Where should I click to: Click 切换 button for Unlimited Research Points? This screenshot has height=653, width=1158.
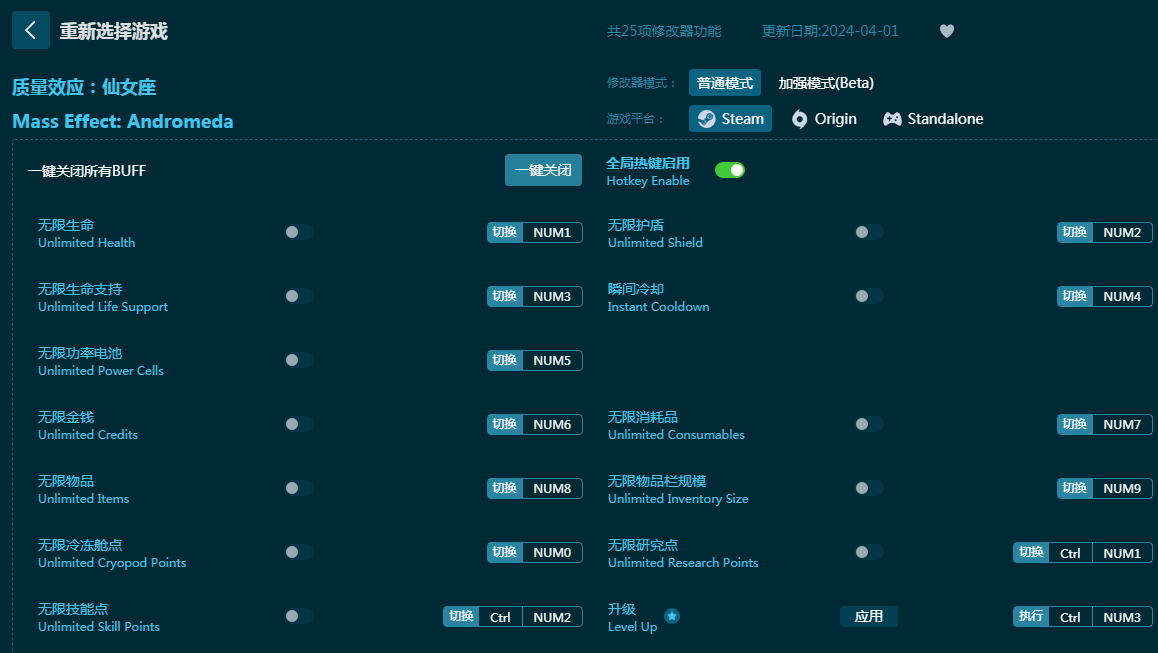pyautogui.click(x=1032, y=553)
